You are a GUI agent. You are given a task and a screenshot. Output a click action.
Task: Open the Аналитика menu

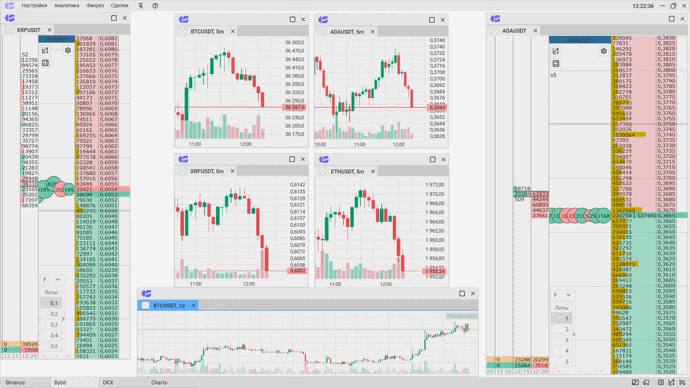click(66, 6)
